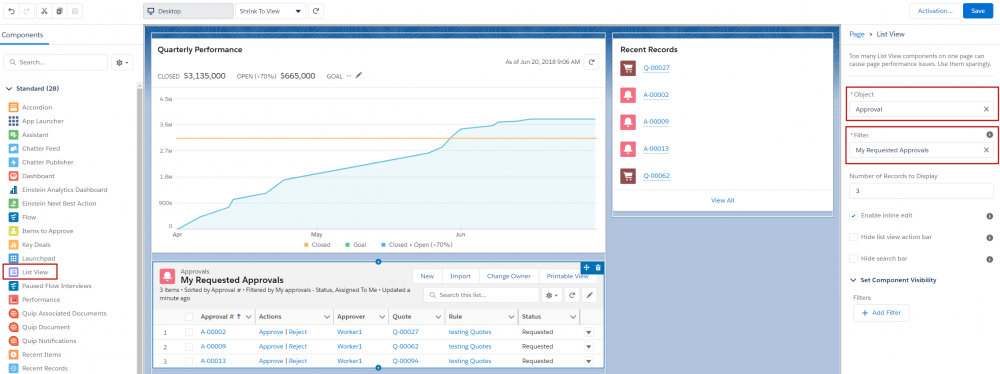Viewport: 1000px width, 374px height.
Task: Click the page refresh icon beside Shrink To View
Action: coord(316,11)
